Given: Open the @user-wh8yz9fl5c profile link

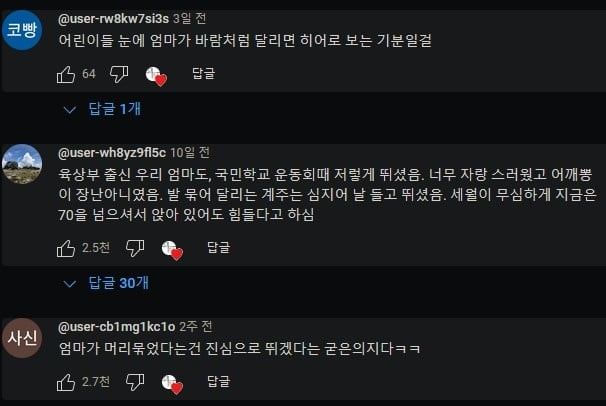Looking at the screenshot, I should pos(112,153).
